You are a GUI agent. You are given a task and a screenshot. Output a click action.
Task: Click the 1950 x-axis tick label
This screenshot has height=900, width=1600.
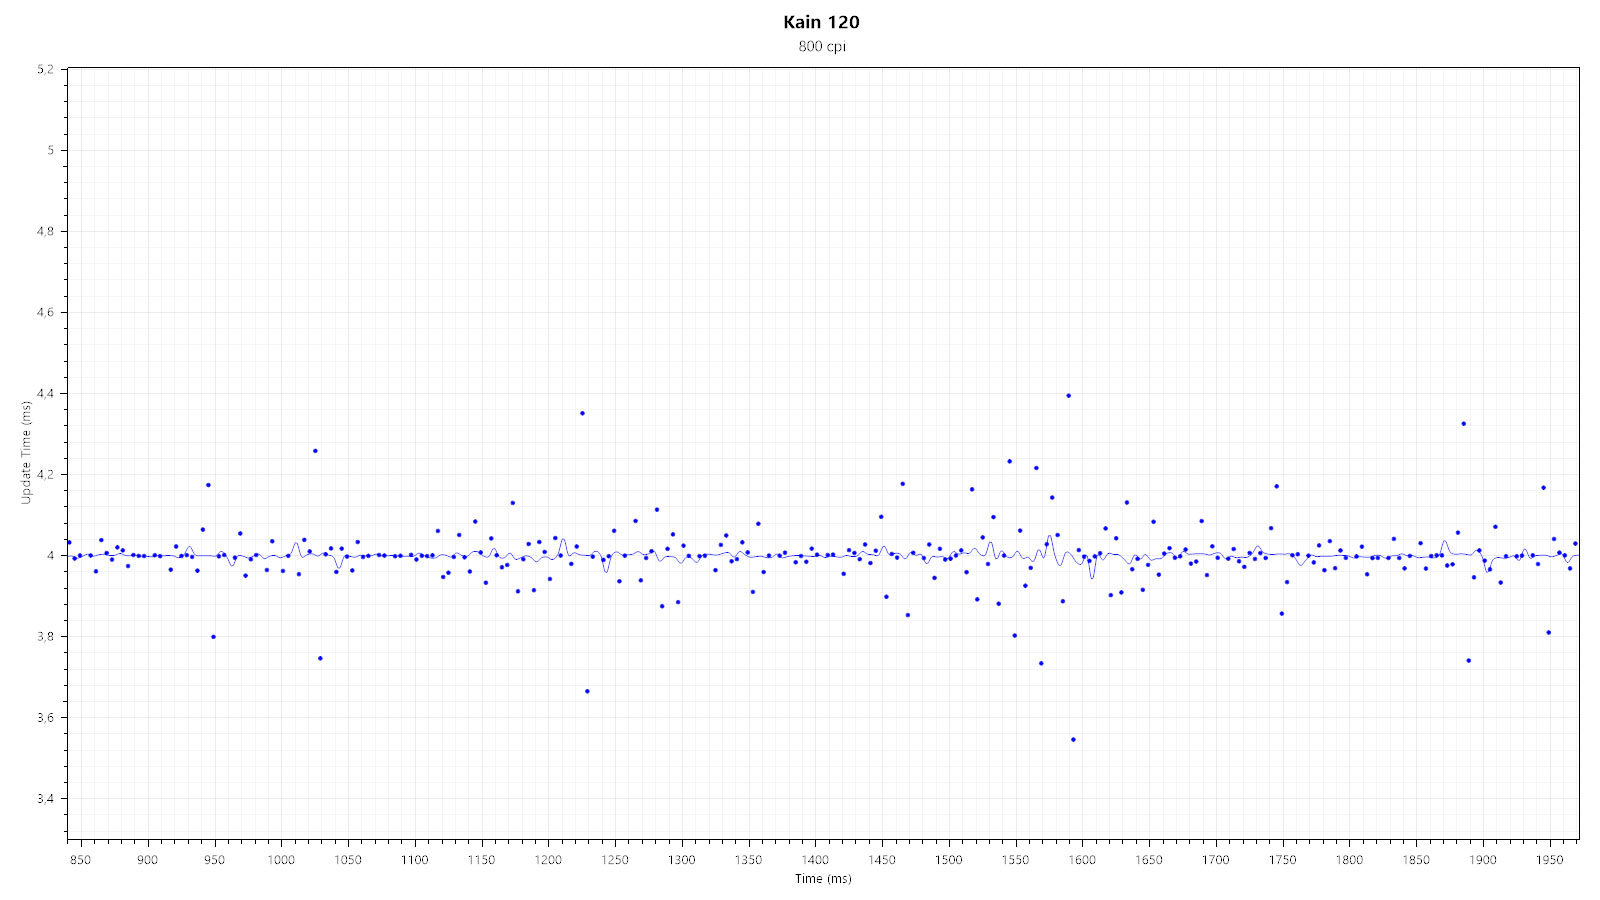pyautogui.click(x=1550, y=860)
